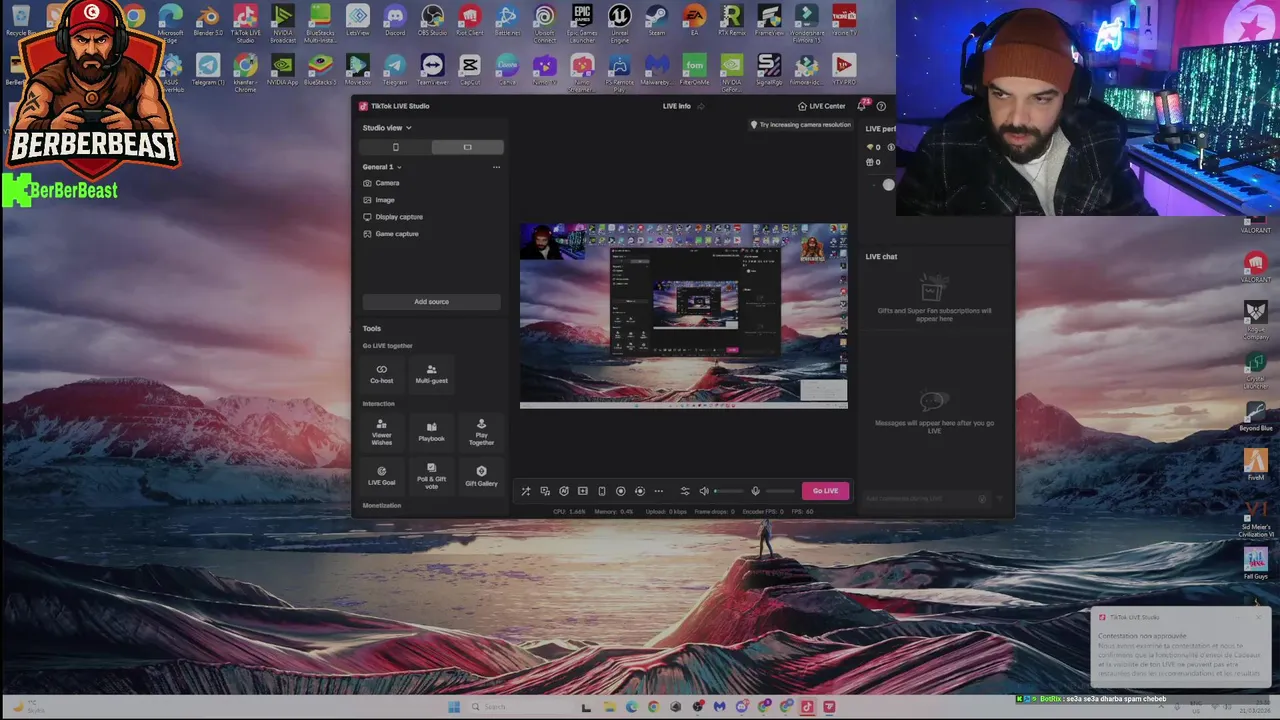Open Discord desktop shortcut
Image resolution: width=1280 pixels, height=720 pixels.
(395, 20)
